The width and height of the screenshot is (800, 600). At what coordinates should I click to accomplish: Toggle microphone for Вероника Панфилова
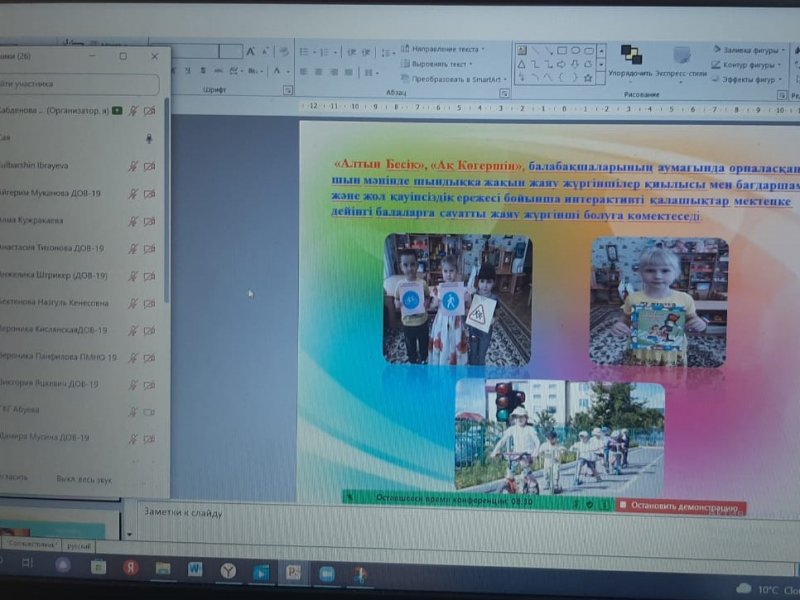click(x=132, y=357)
